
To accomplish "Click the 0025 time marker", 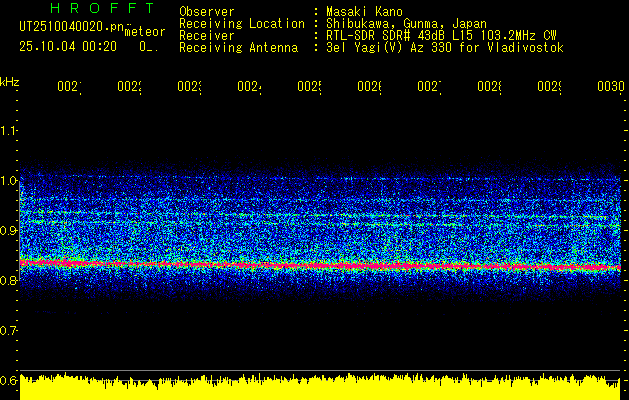I will click(x=309, y=86).
